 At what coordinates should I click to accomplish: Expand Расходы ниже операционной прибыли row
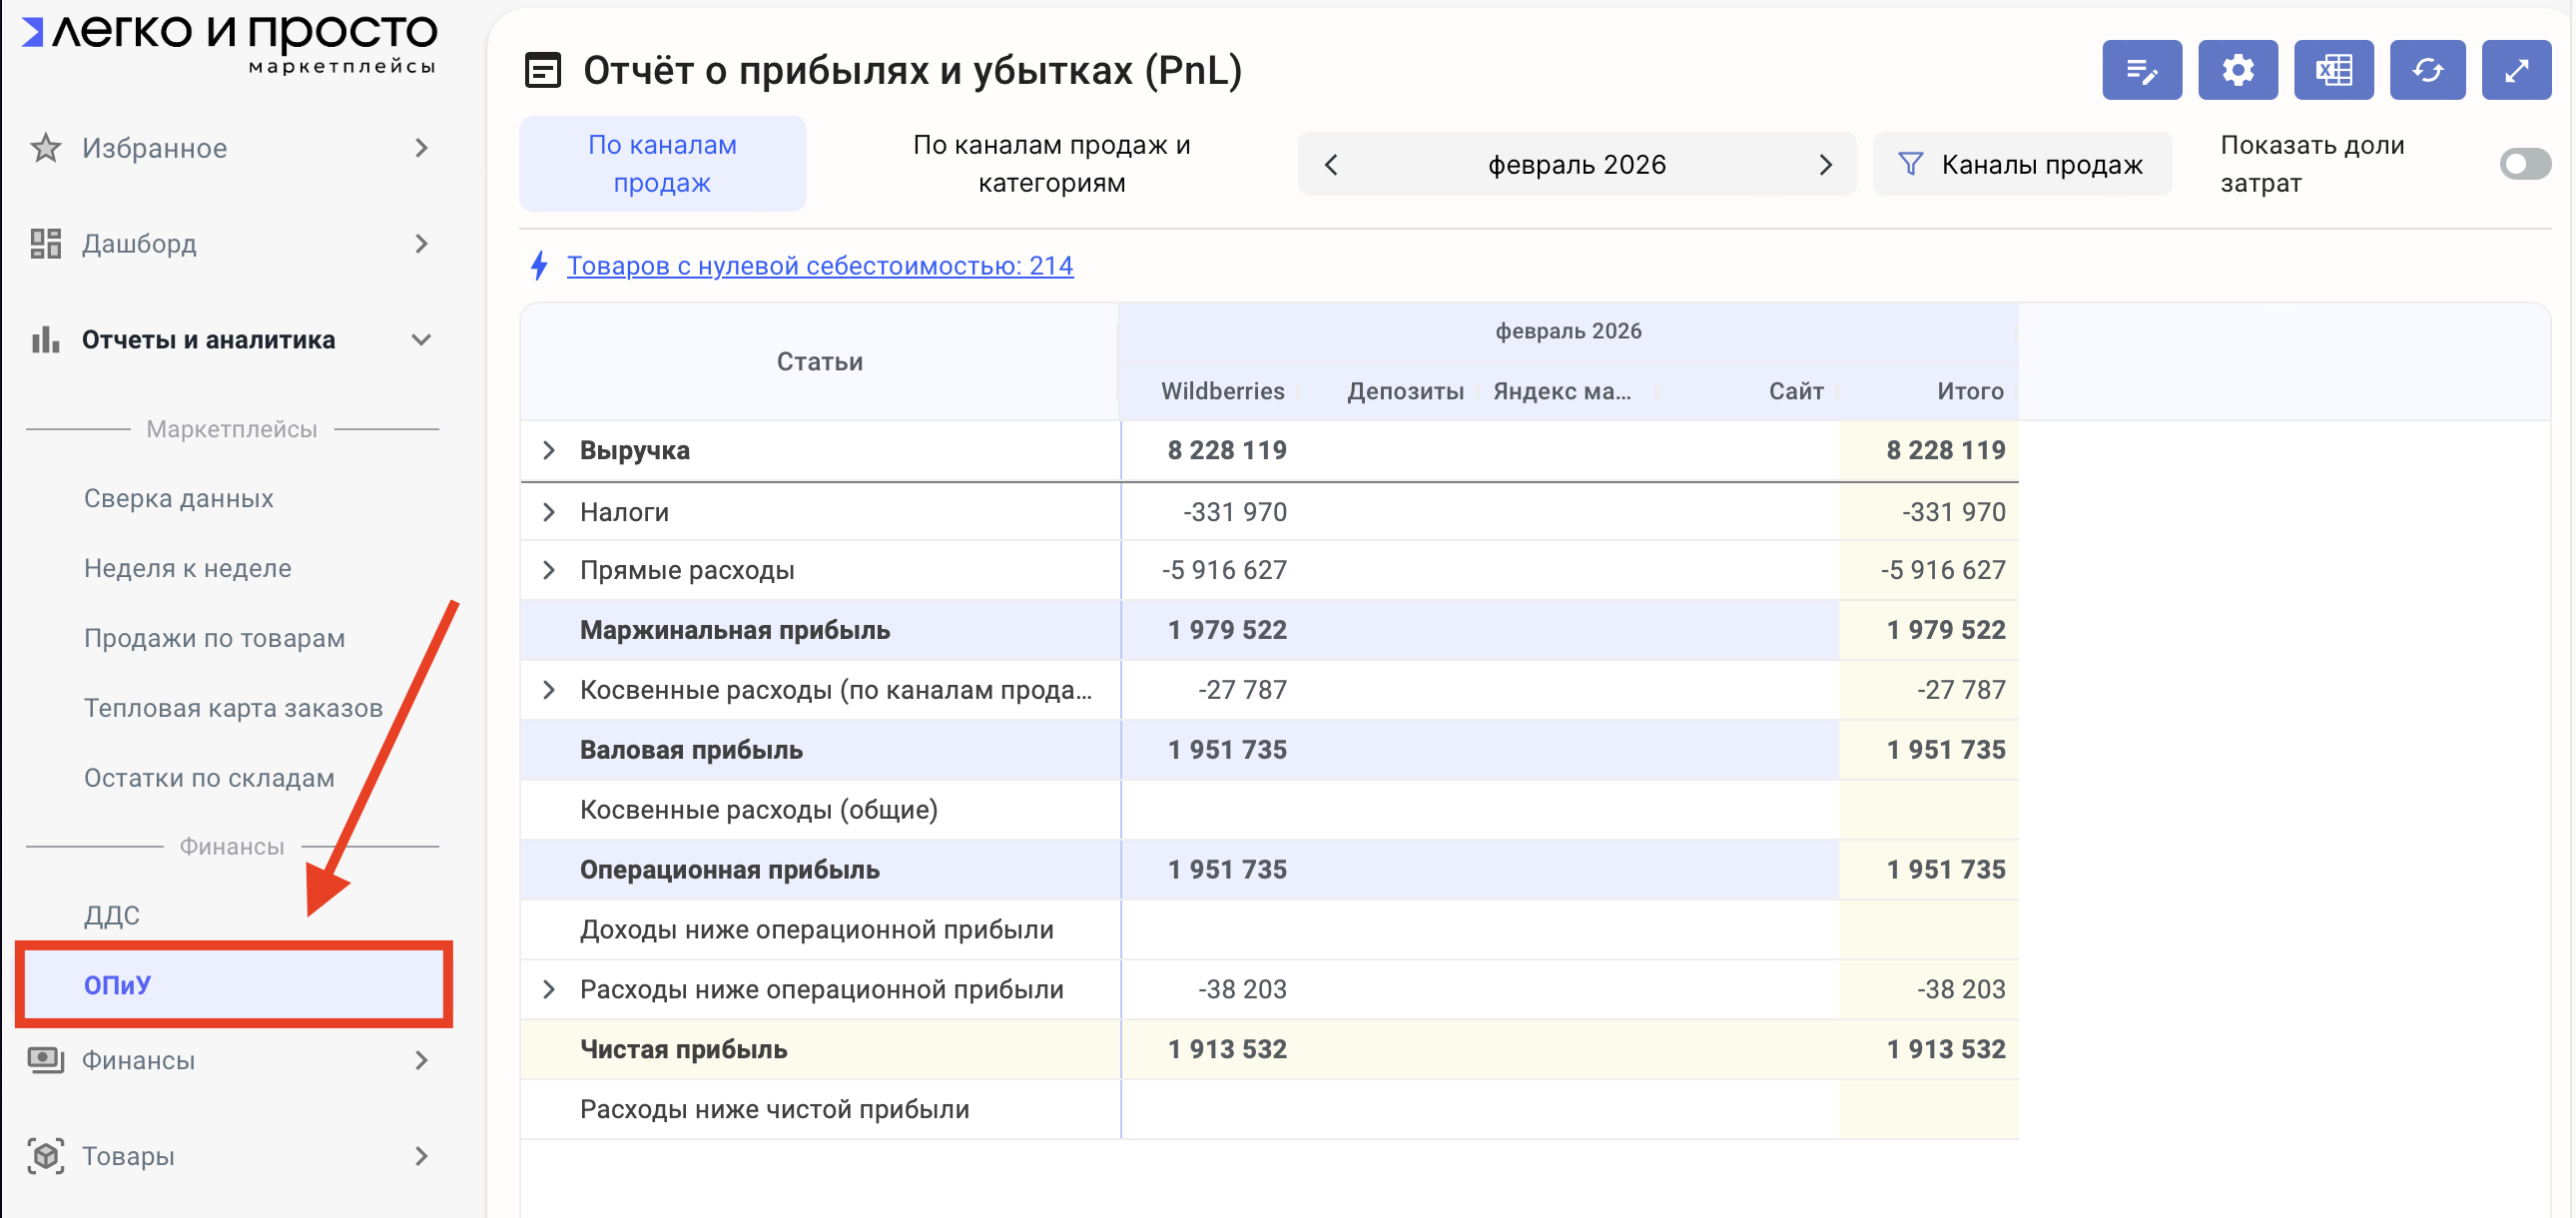[548, 989]
